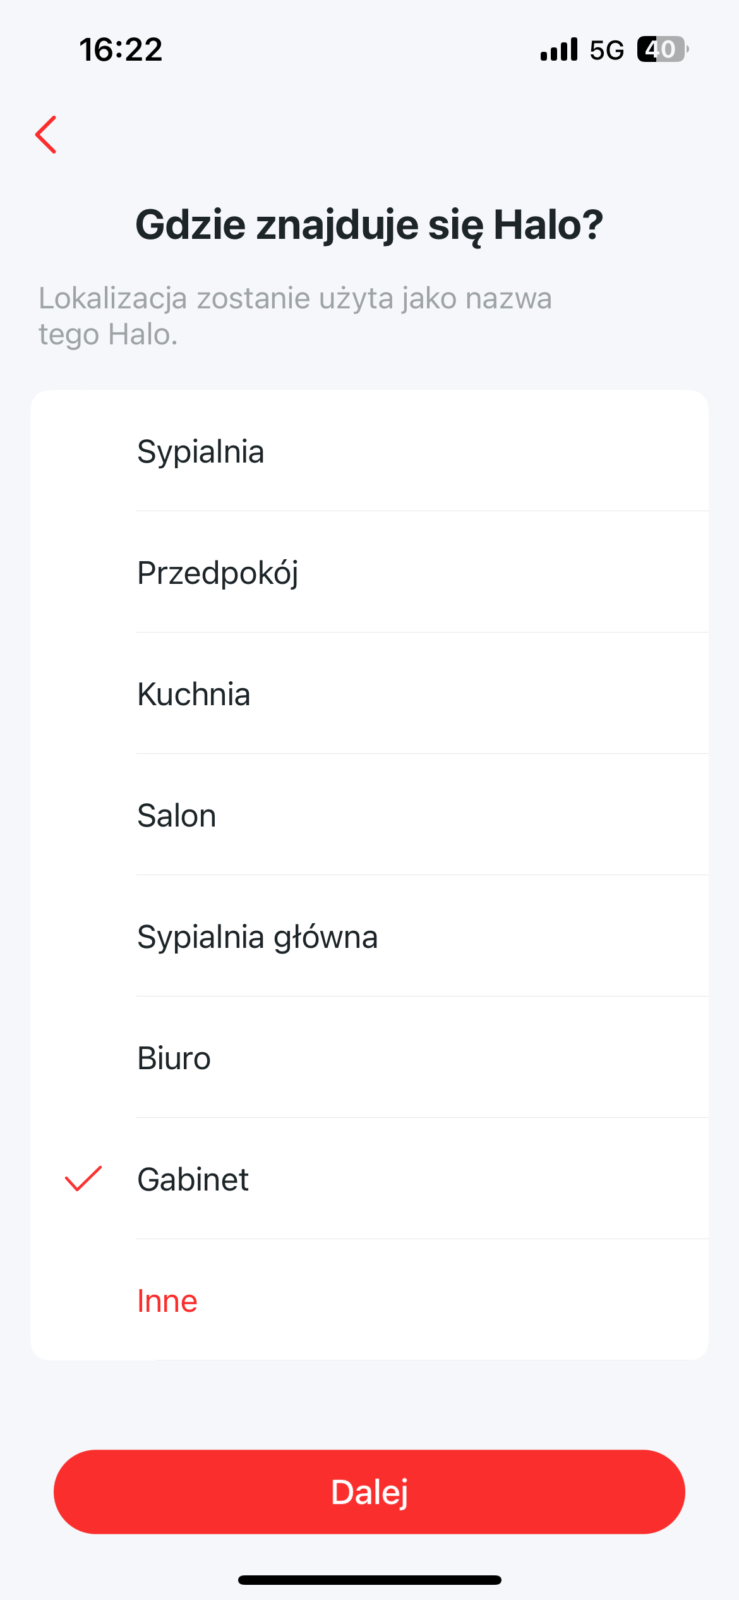Pick Salon as the location

[177, 816]
